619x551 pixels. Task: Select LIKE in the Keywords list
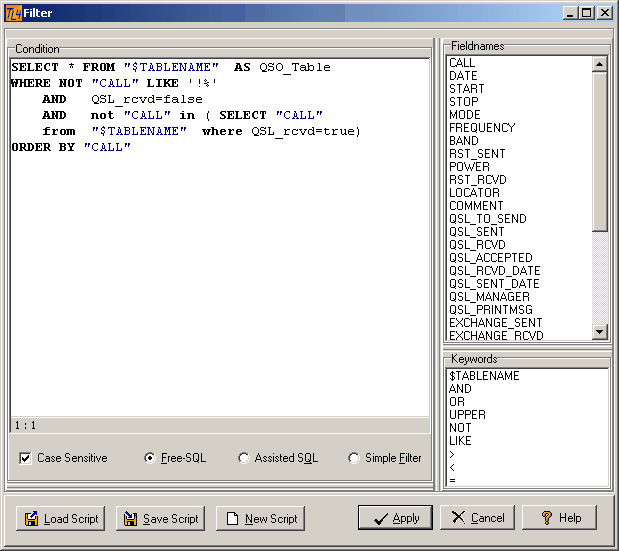460,441
